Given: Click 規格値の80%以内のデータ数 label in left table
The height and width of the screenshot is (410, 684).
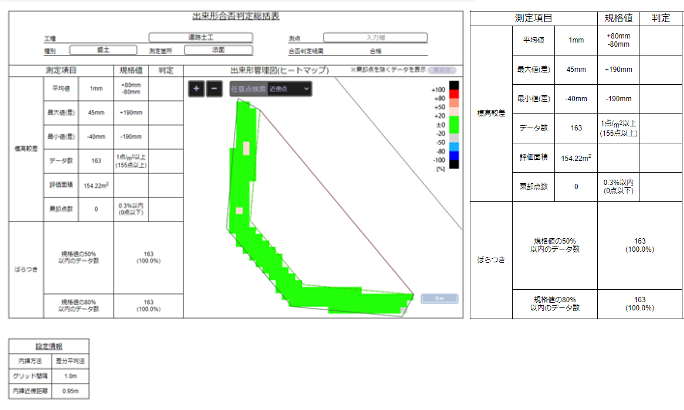Looking at the screenshot, I should click(x=79, y=305).
